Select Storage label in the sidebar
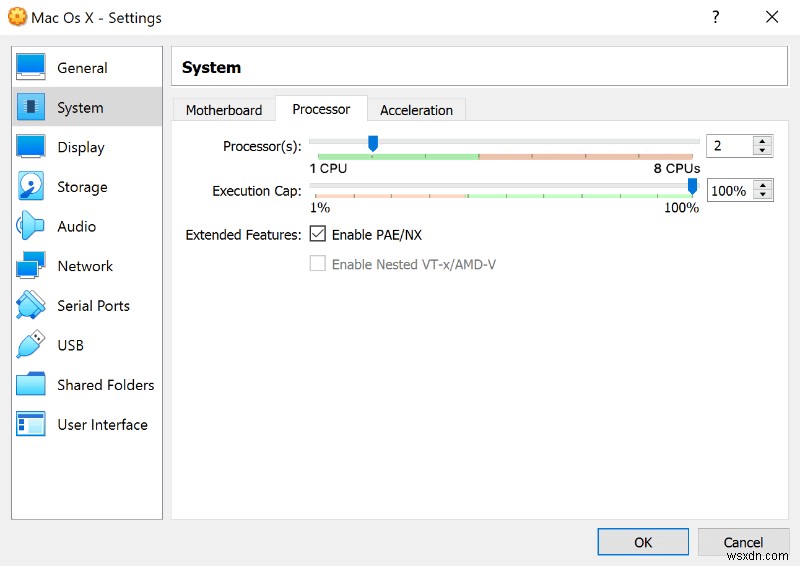Viewport: 800px width, 566px height. [x=82, y=187]
